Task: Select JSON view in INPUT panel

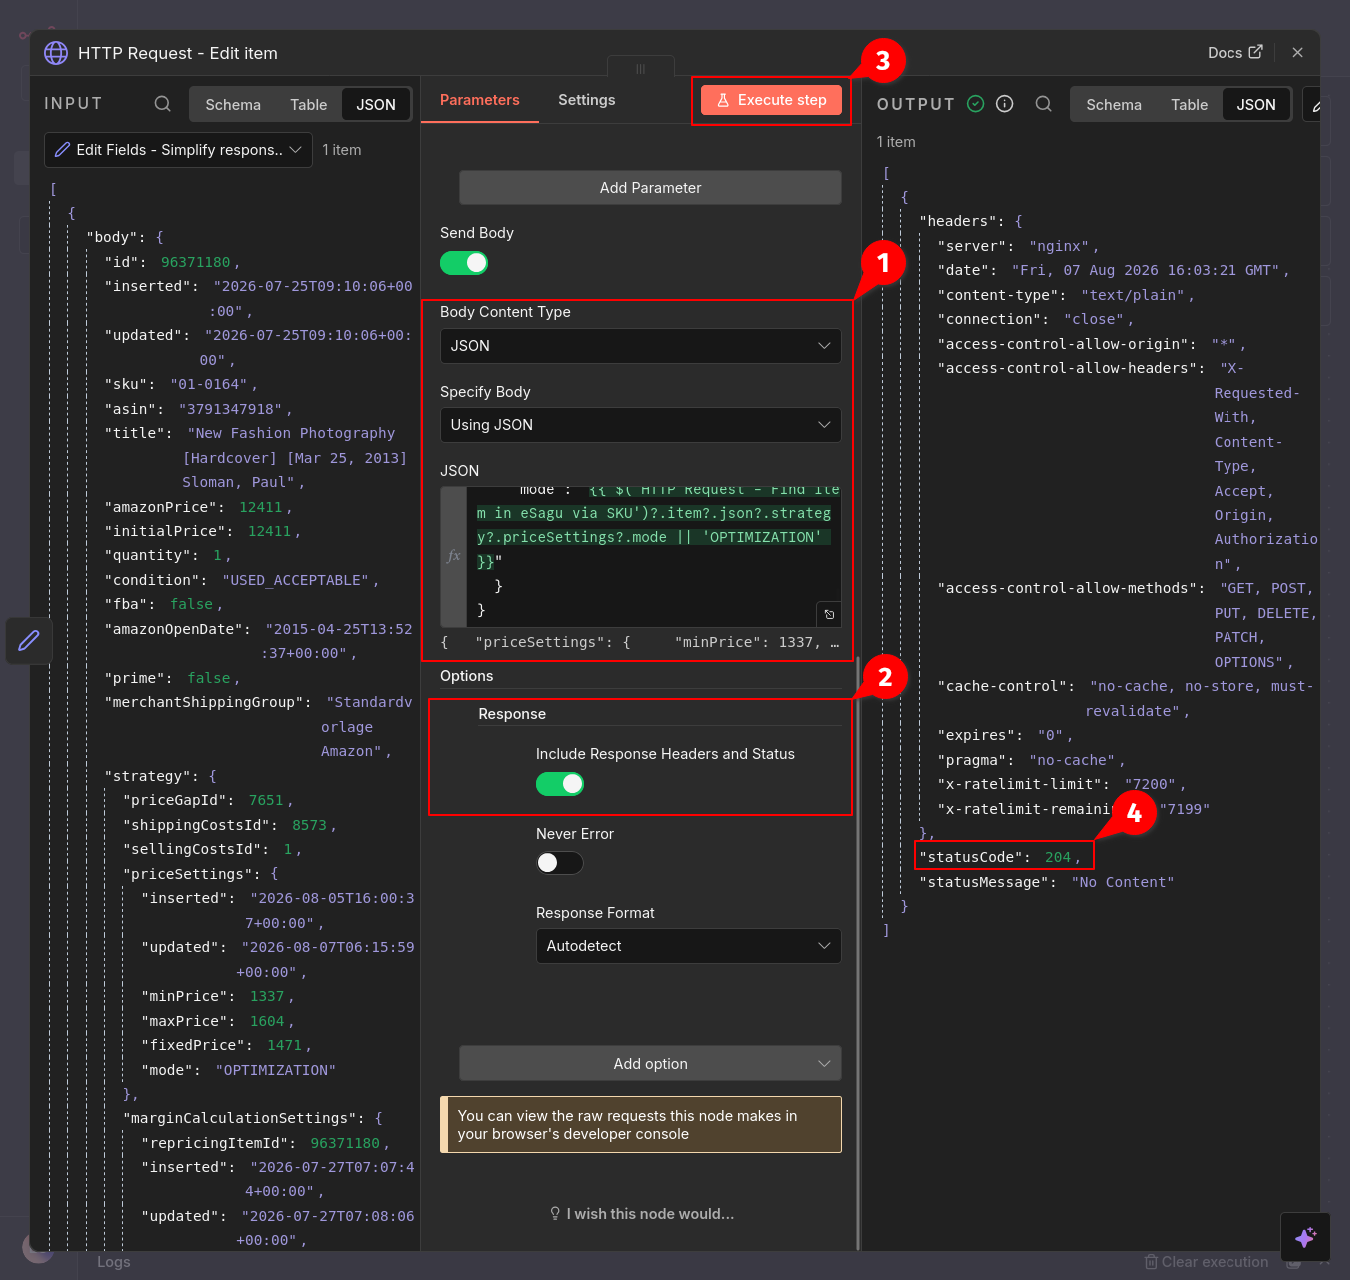Action: click(376, 105)
